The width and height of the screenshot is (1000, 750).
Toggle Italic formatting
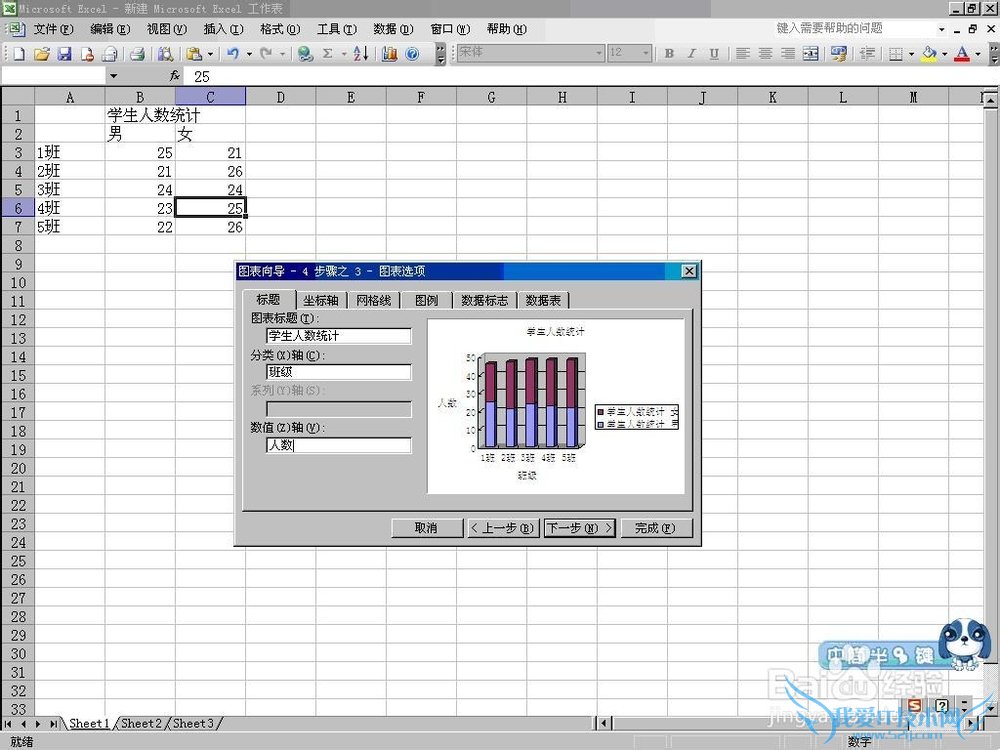pyautogui.click(x=691, y=54)
